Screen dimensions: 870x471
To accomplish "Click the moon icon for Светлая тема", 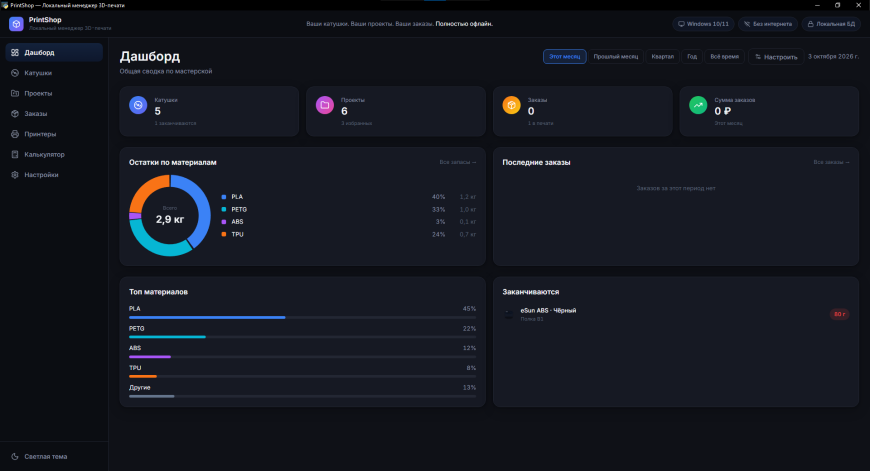I will click(15, 457).
